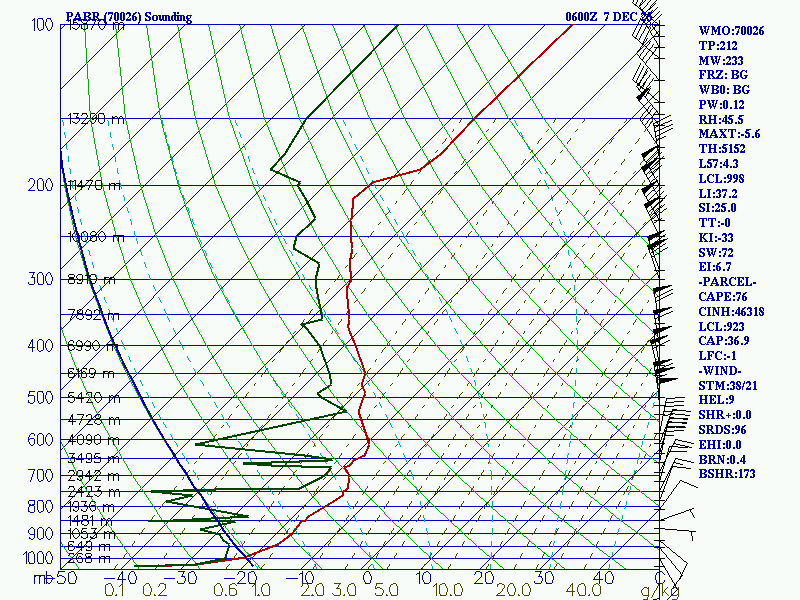800x600 pixels.
Task: Click the 10080 m height label
Action: pos(96,237)
